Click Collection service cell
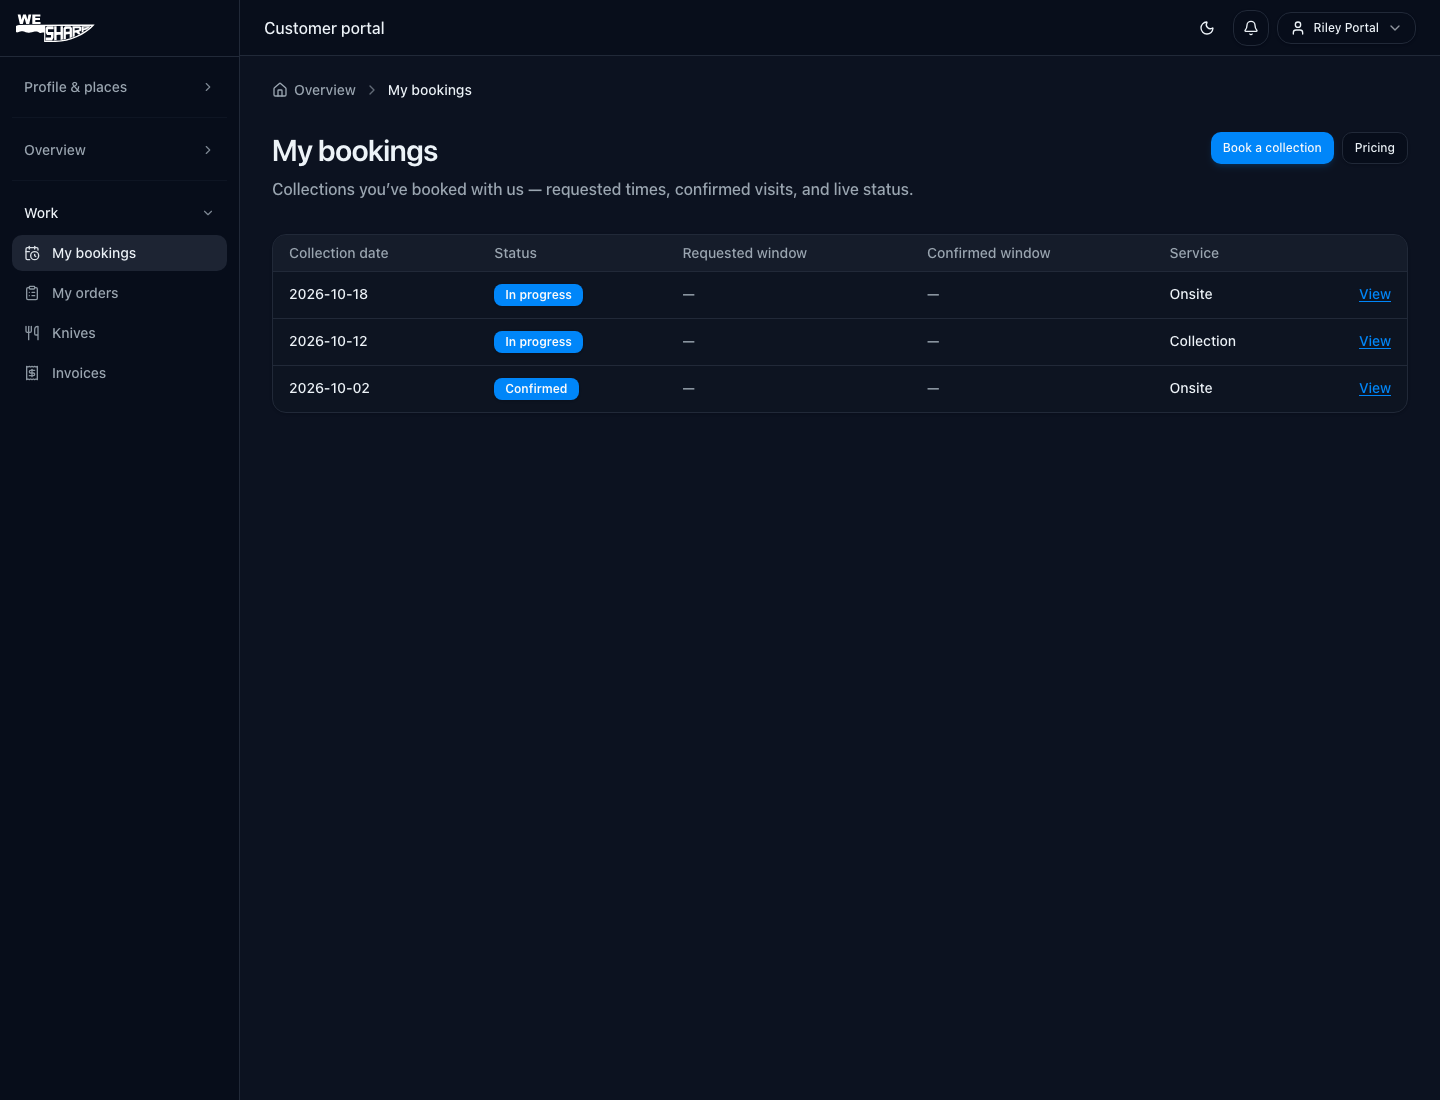The image size is (1440, 1100). (x=1203, y=341)
